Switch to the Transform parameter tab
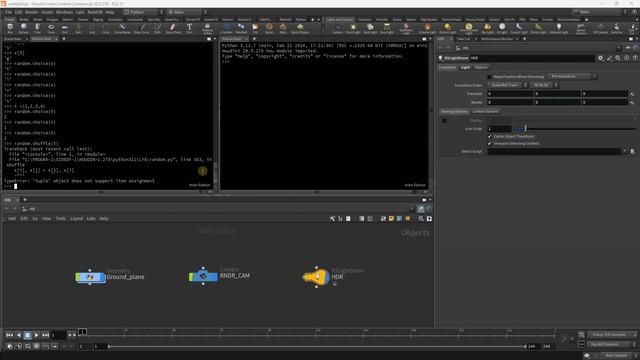Screen dimensions: 640x360 448,67
